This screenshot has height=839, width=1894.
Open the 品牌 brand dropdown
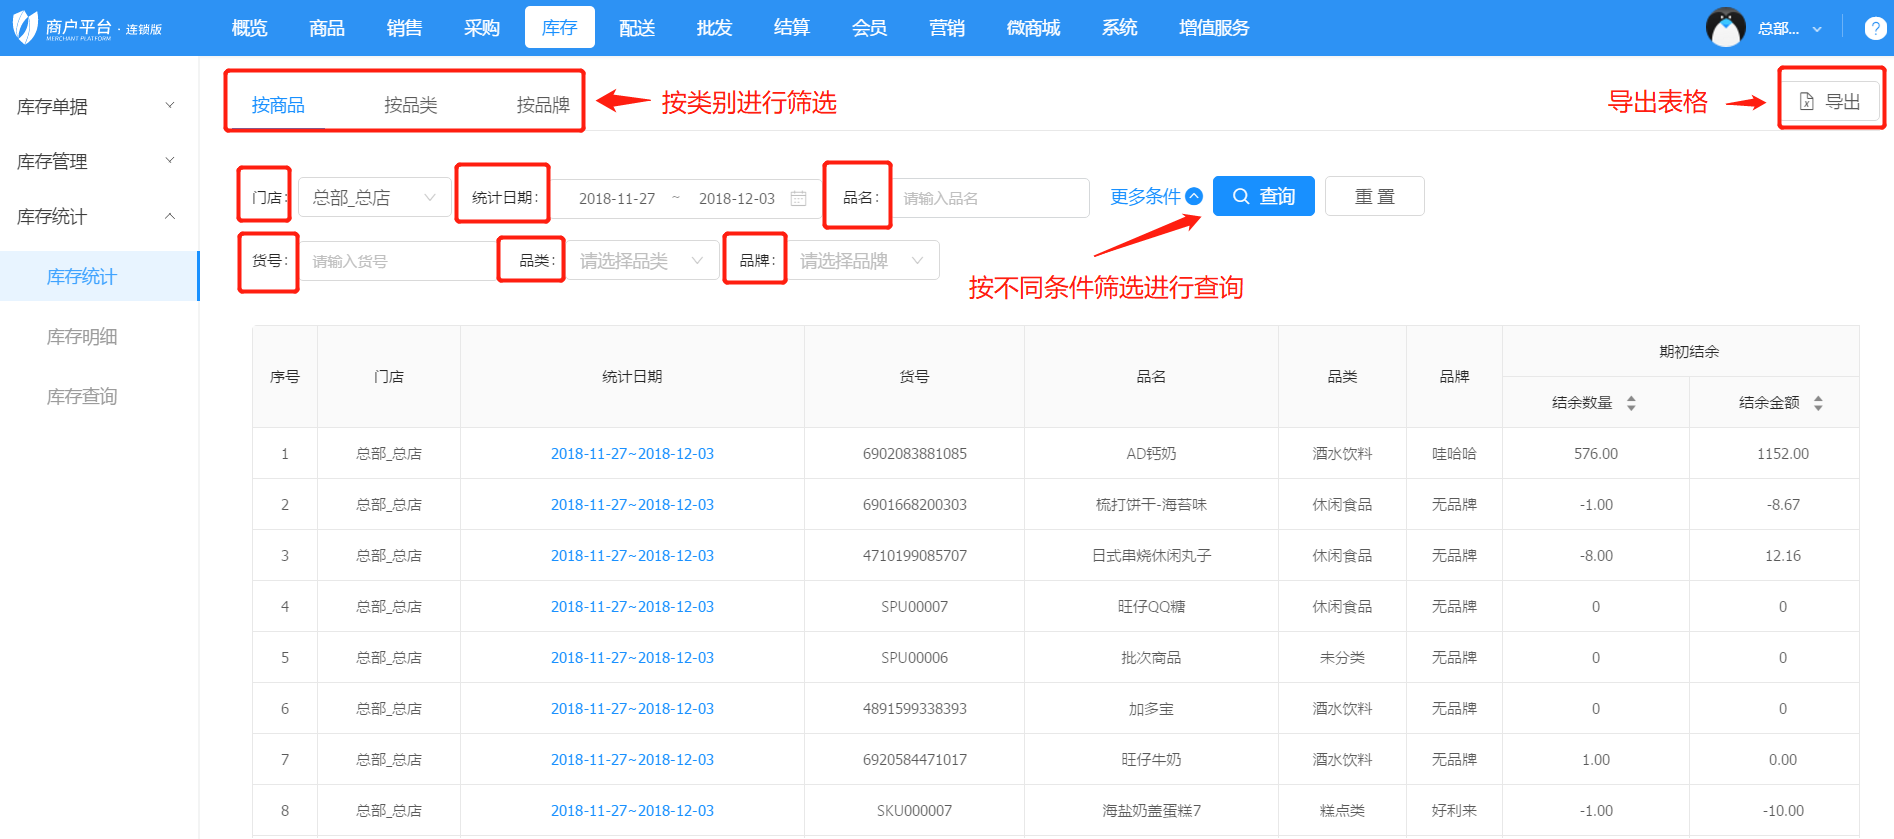(x=861, y=261)
